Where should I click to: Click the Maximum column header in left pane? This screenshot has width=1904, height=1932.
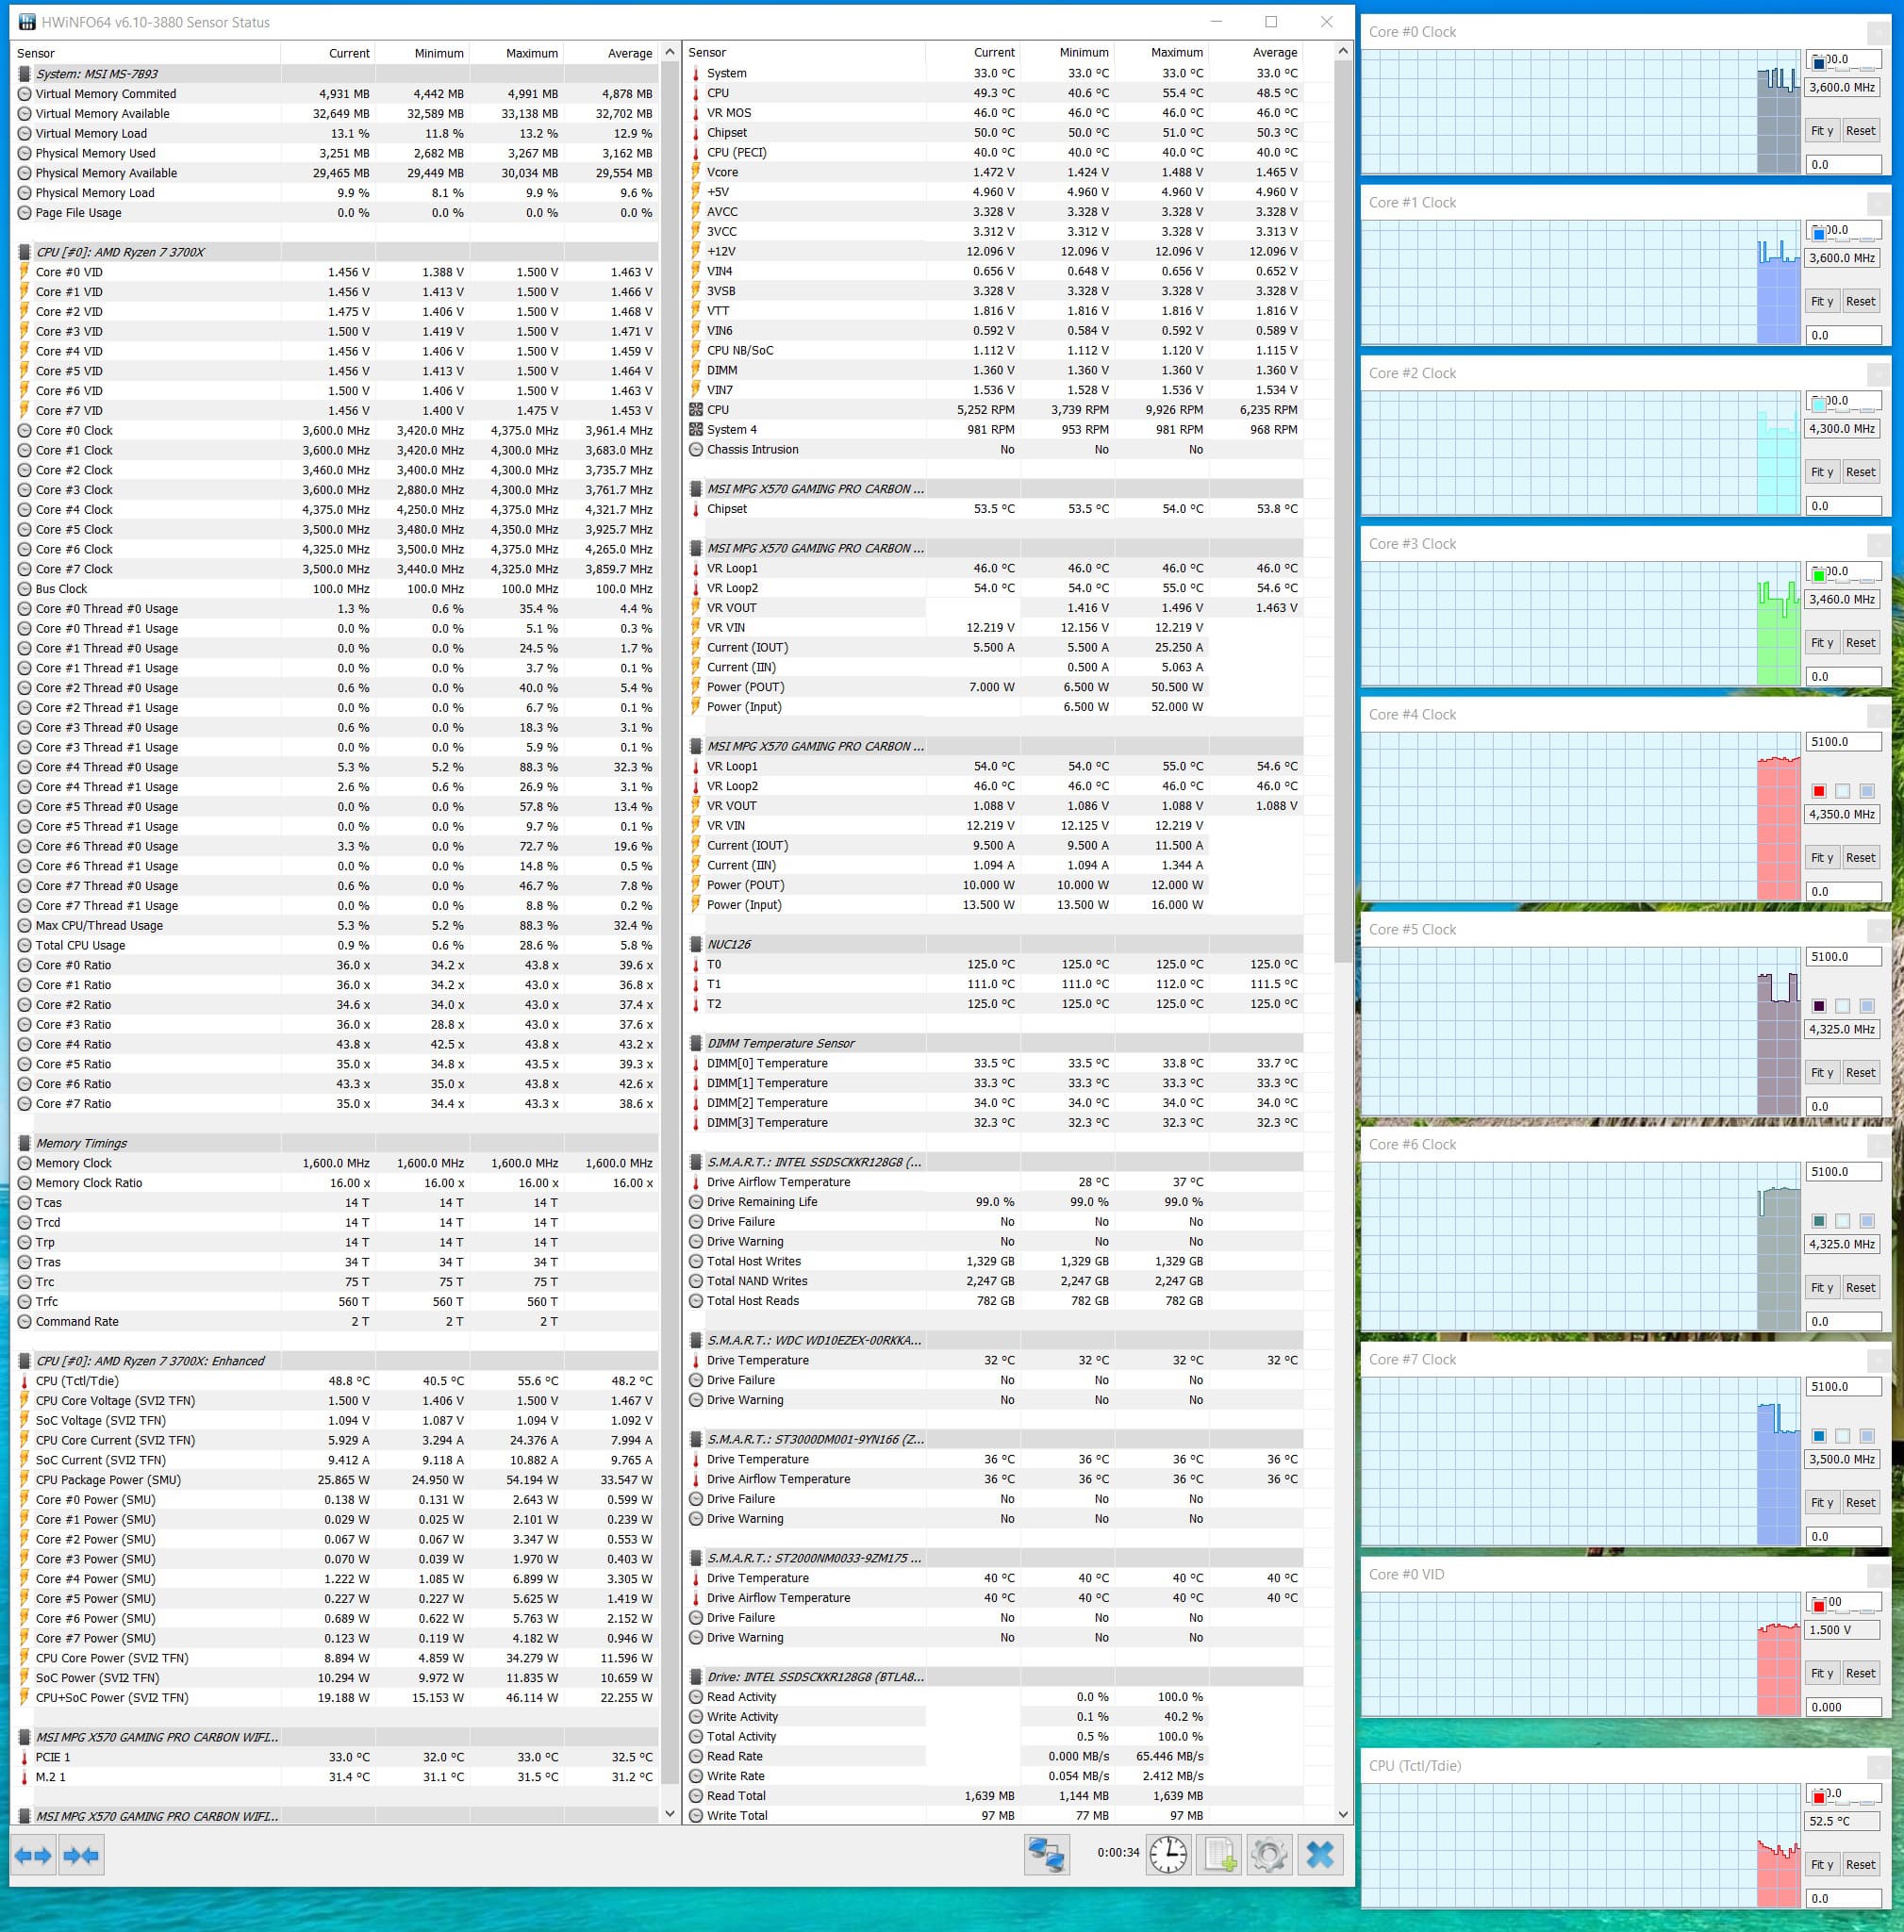(x=531, y=53)
